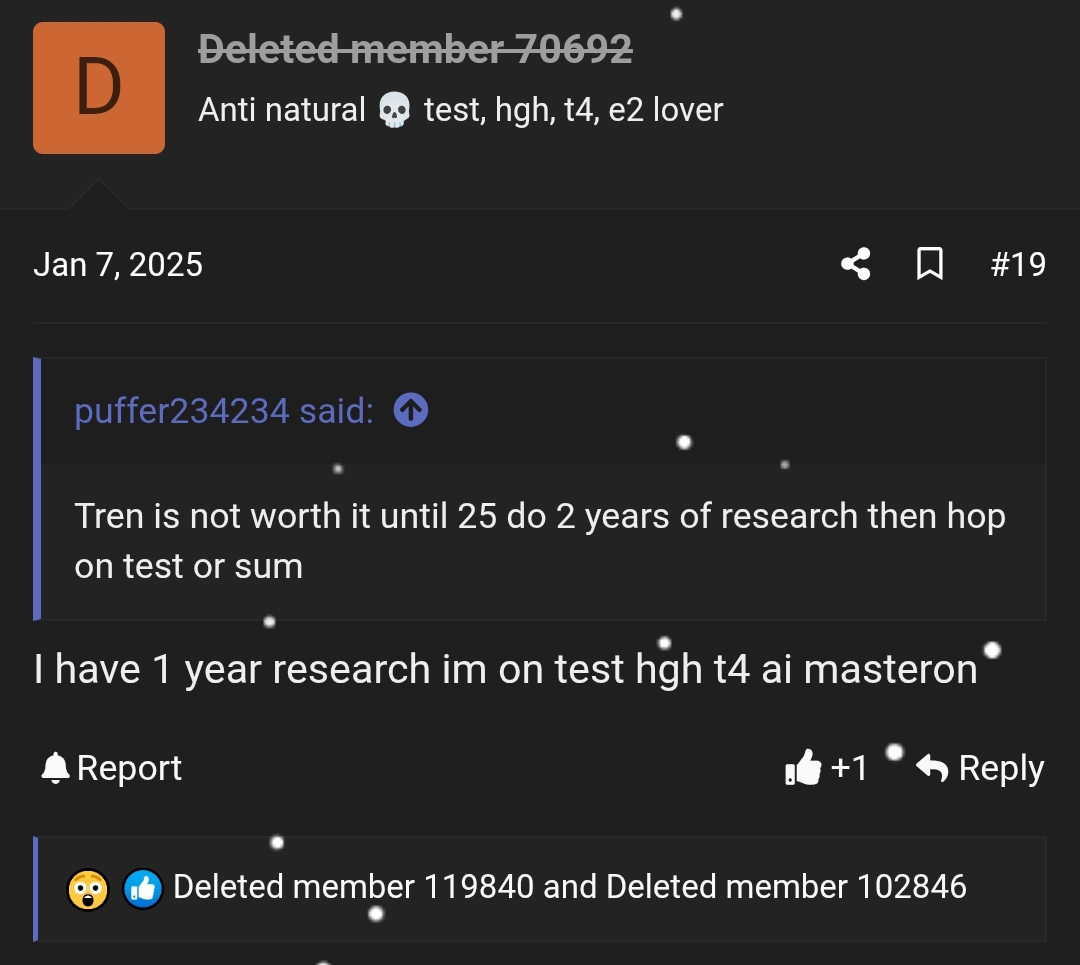Click the orange avatar with letter D

coord(98,87)
